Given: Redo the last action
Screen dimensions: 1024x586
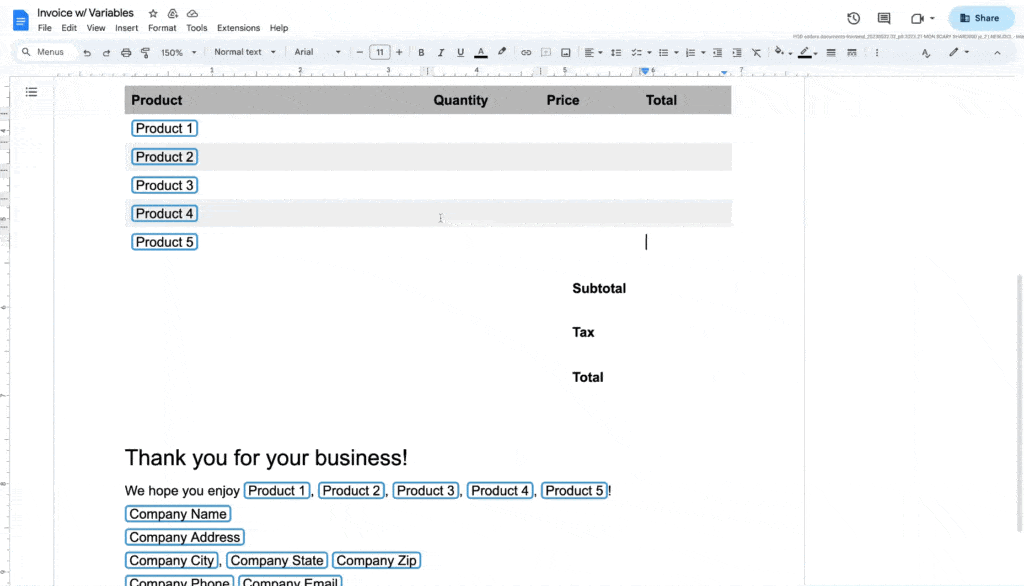Looking at the screenshot, I should click(106, 53).
